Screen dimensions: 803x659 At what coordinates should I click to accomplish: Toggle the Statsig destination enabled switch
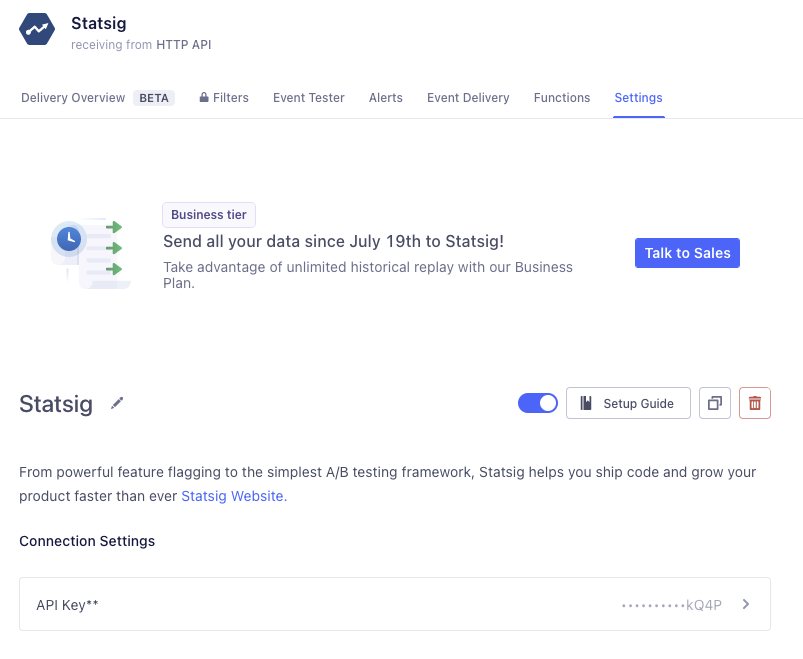pyautogui.click(x=538, y=403)
